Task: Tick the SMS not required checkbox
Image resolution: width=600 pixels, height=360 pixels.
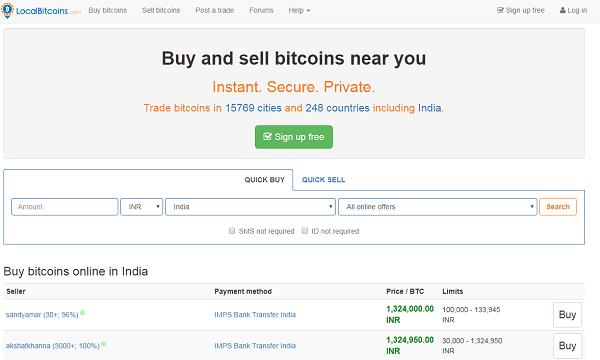Action: click(232, 231)
